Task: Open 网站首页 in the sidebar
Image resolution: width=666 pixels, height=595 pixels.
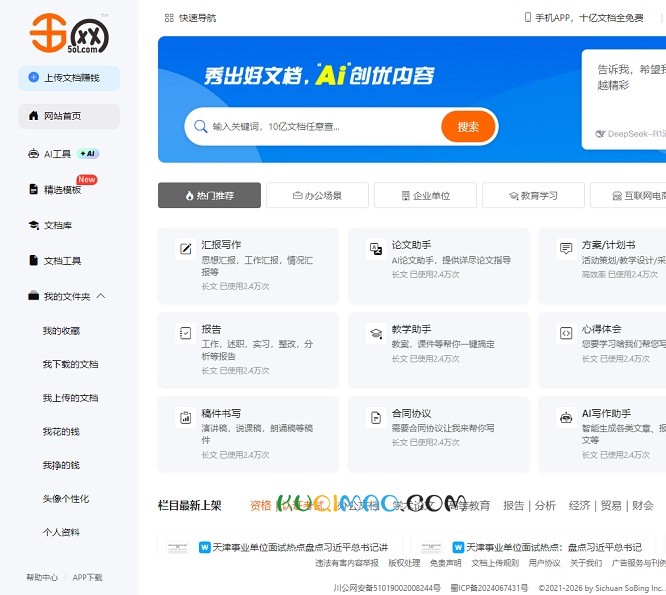Action: [x=69, y=116]
